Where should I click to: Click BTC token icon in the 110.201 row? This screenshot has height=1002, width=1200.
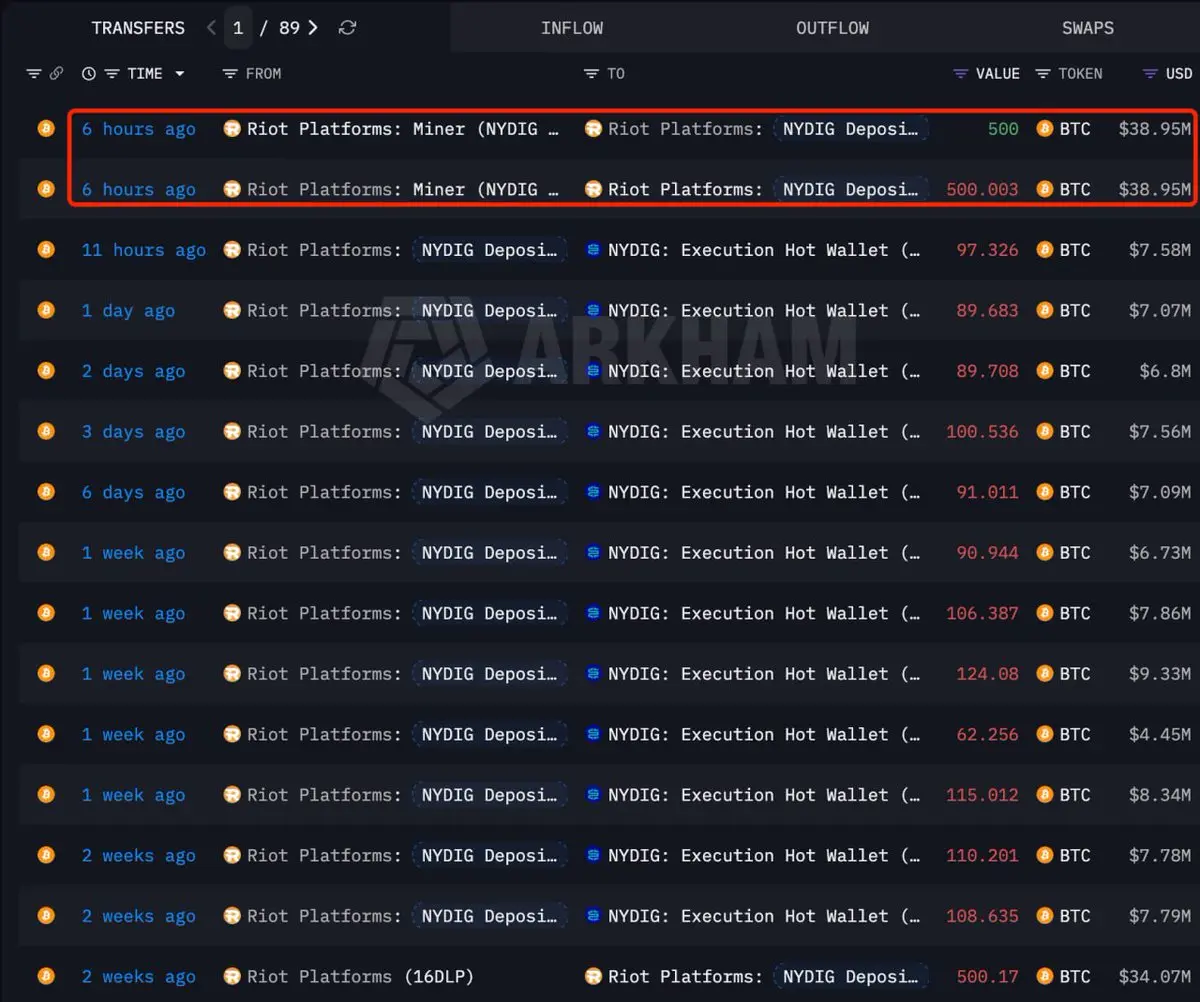(1045, 855)
